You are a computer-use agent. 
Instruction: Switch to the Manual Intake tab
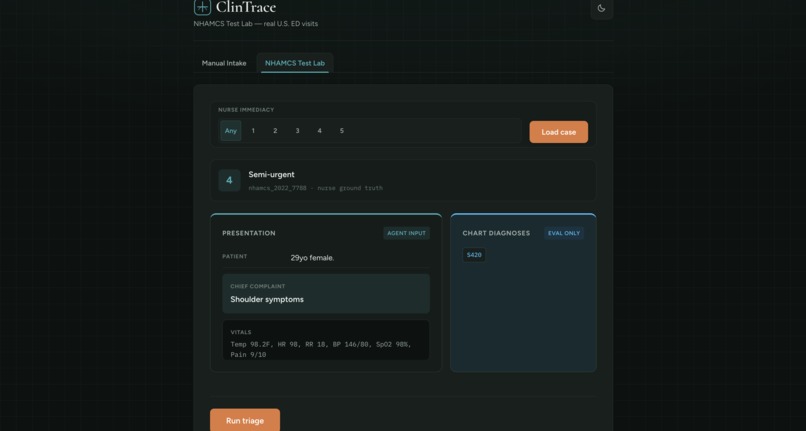[x=224, y=63]
